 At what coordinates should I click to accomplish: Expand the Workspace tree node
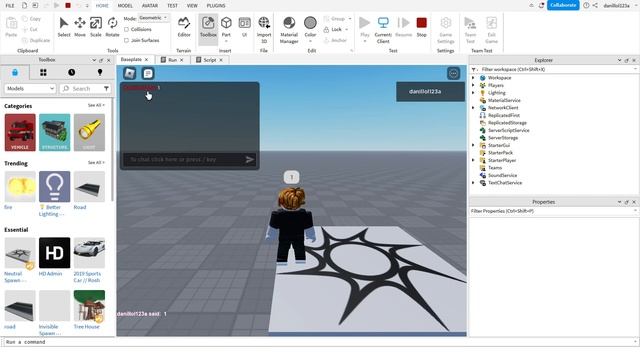coord(473,78)
